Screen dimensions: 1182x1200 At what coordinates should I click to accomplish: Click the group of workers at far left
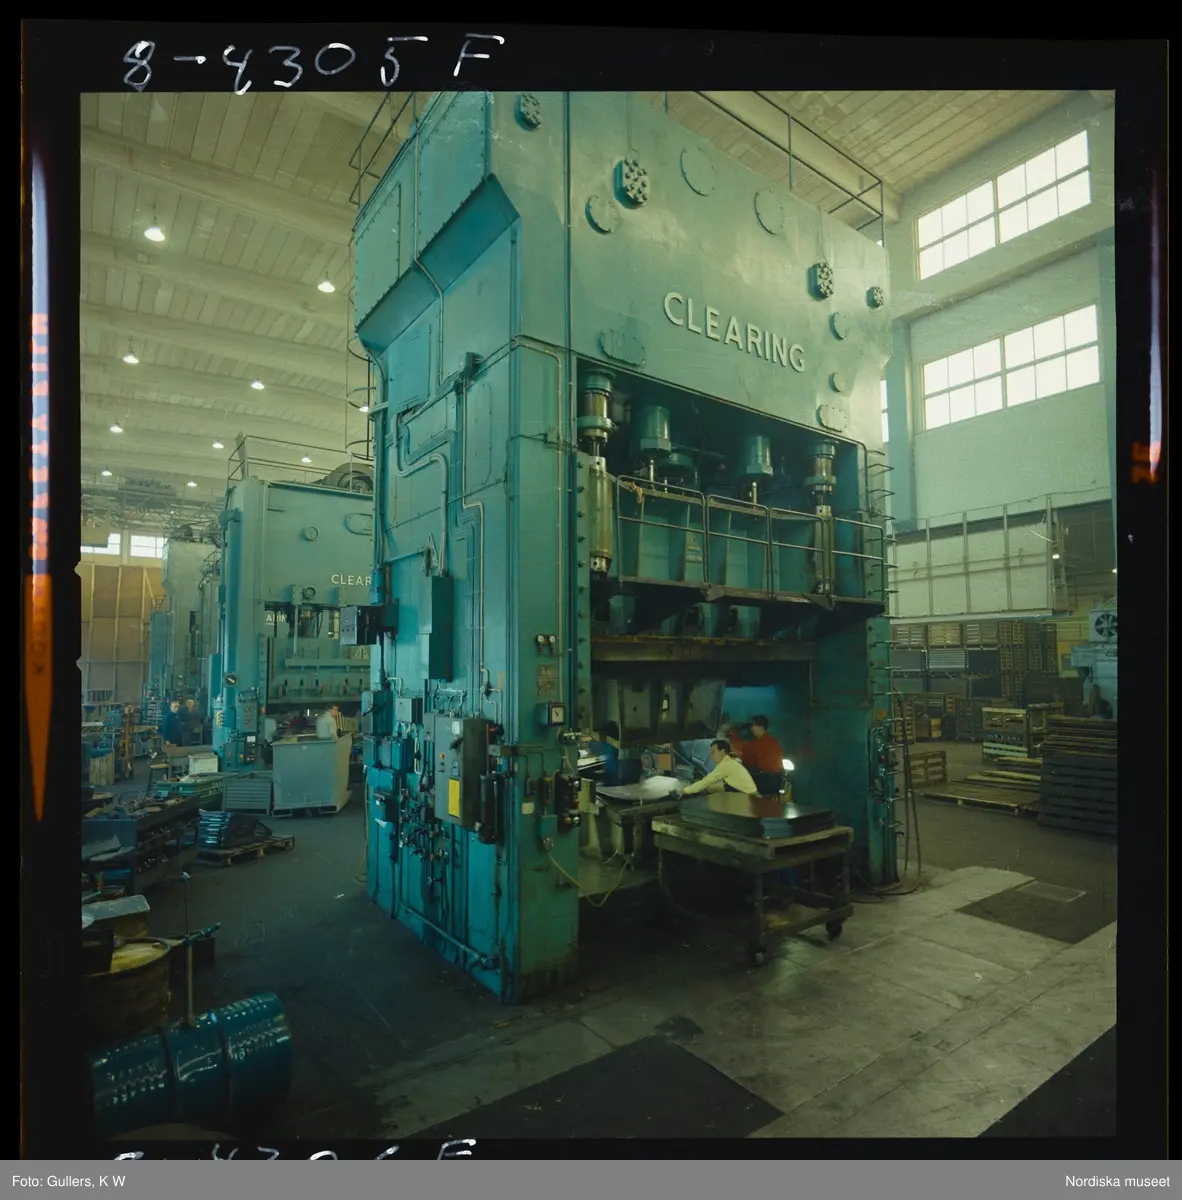pos(180,720)
